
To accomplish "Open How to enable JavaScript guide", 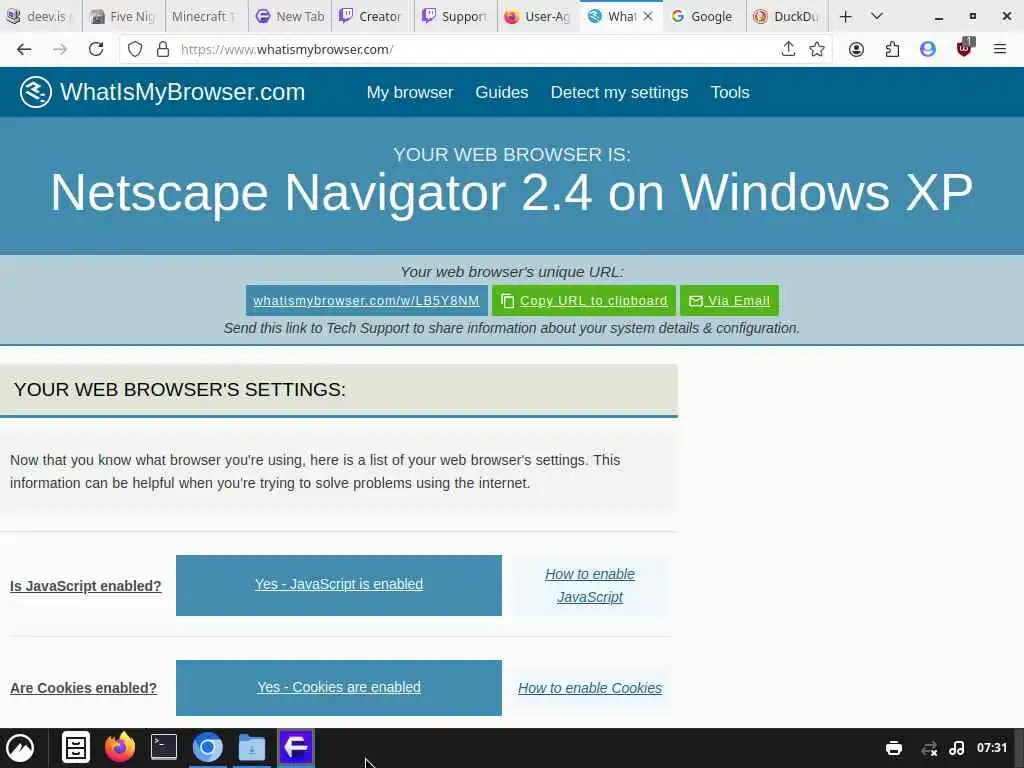I will pos(590,586).
